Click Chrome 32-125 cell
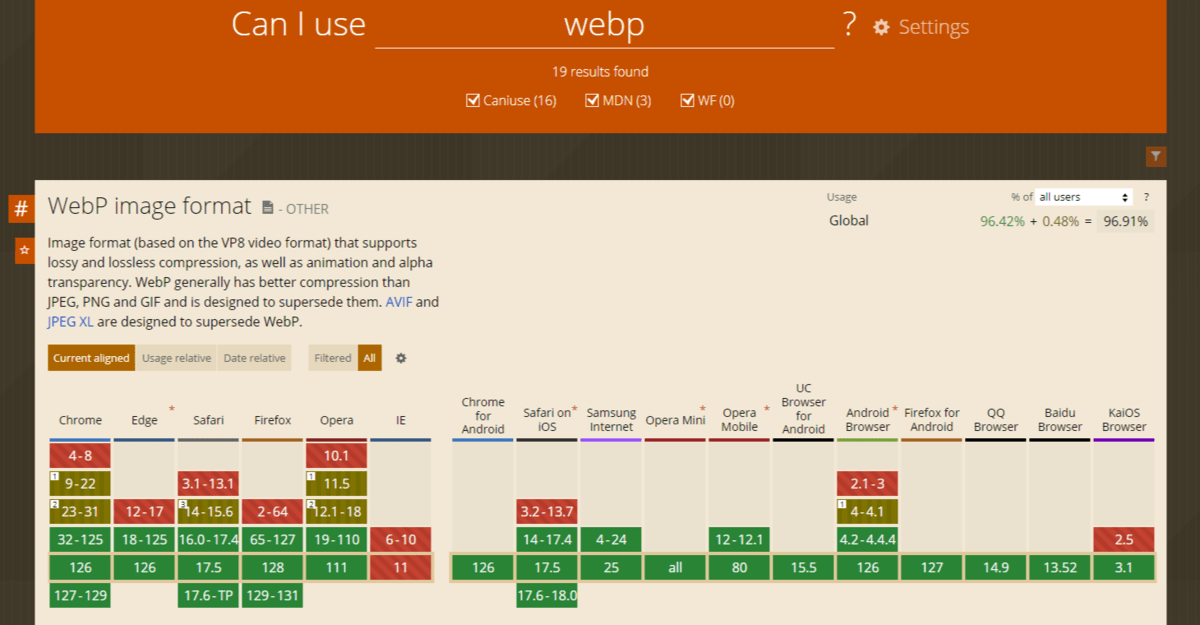 81,540
